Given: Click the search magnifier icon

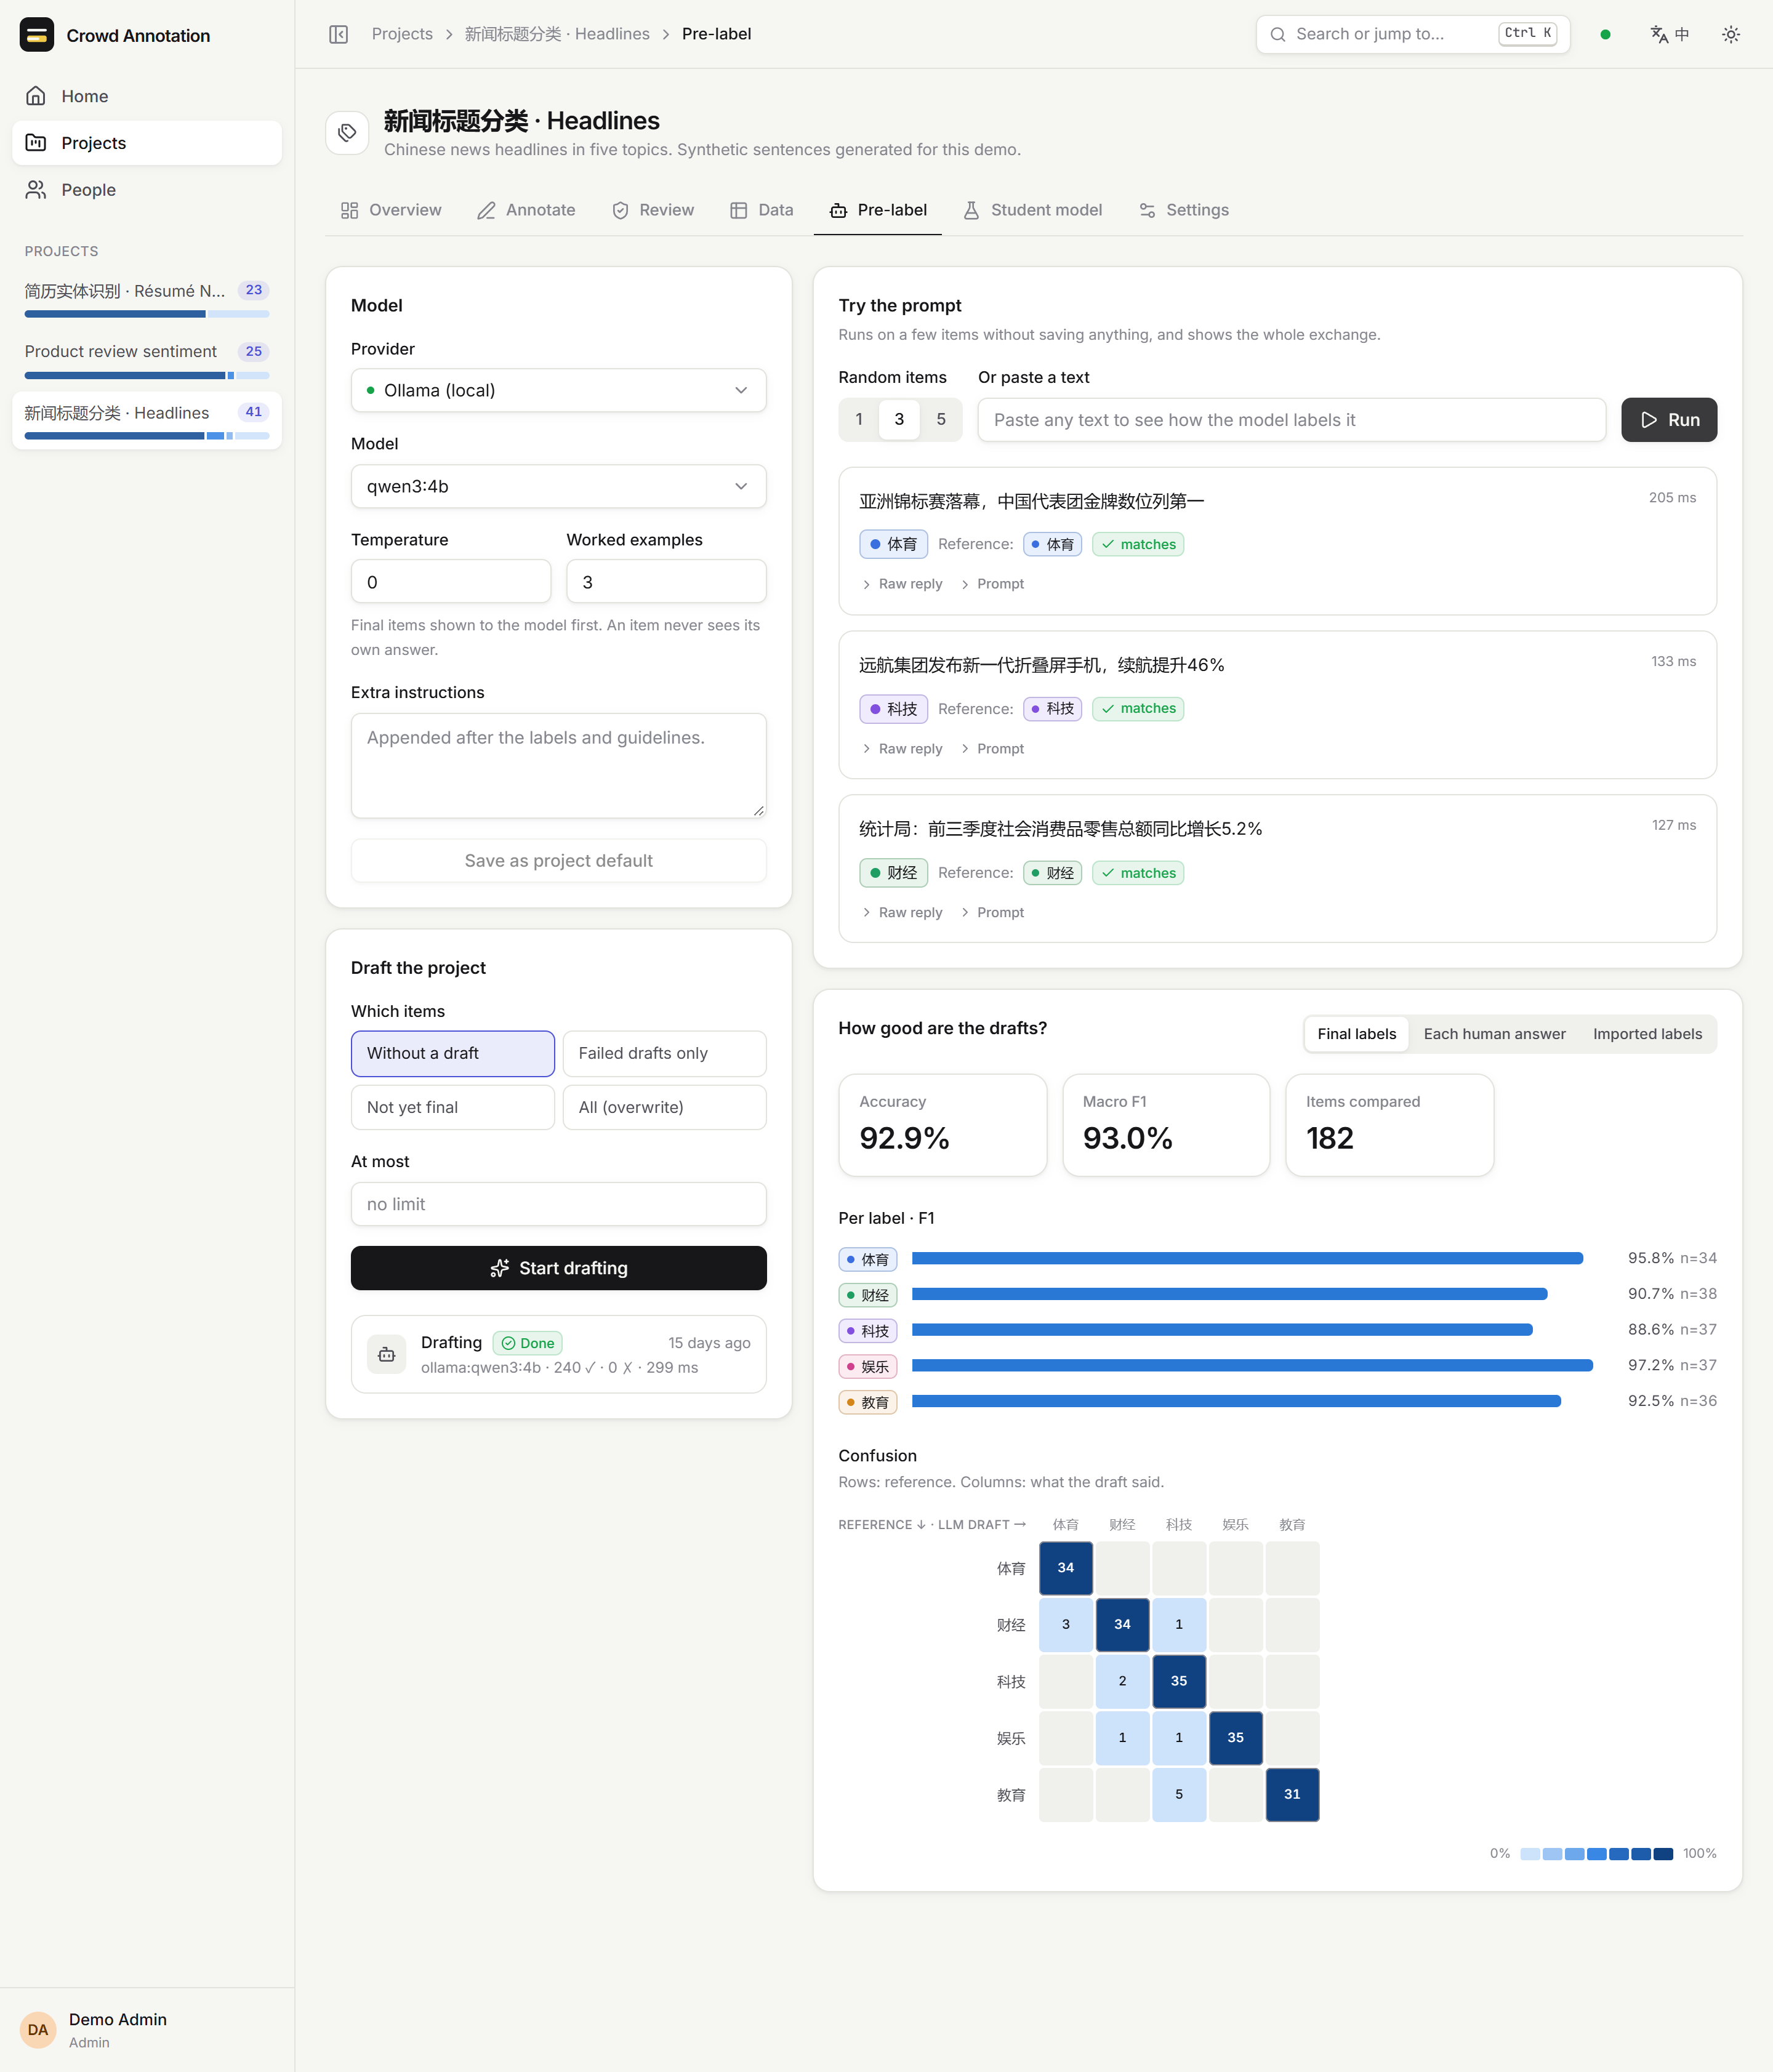Looking at the screenshot, I should (1277, 34).
